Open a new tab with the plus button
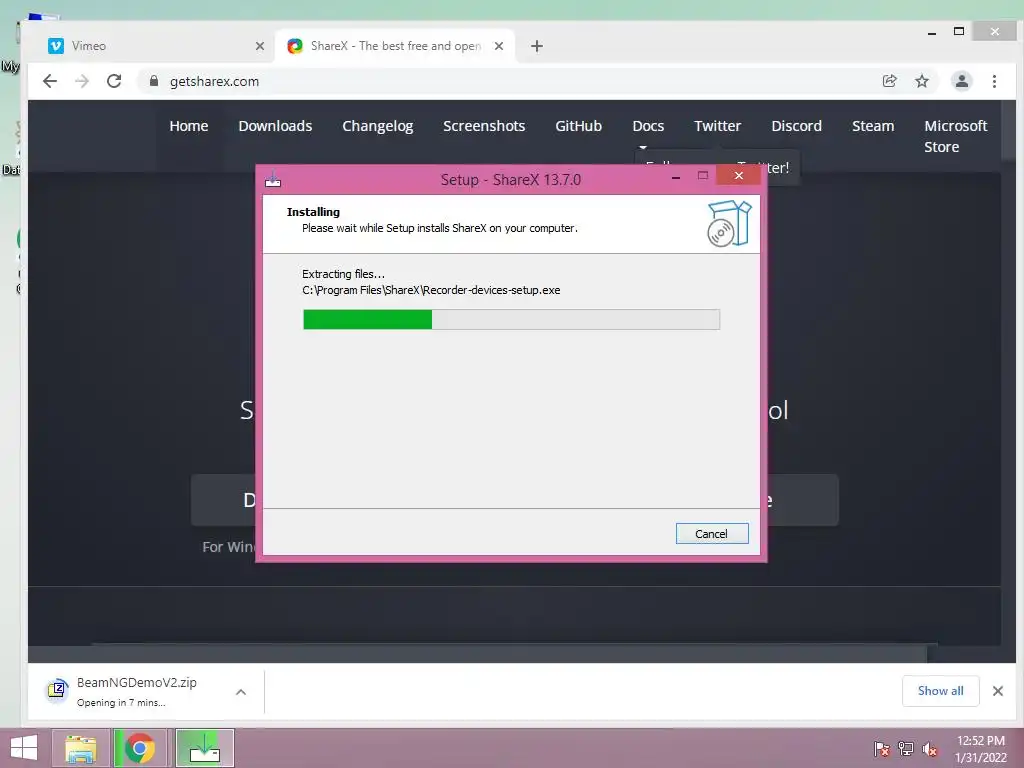The image size is (1024, 768). [537, 46]
